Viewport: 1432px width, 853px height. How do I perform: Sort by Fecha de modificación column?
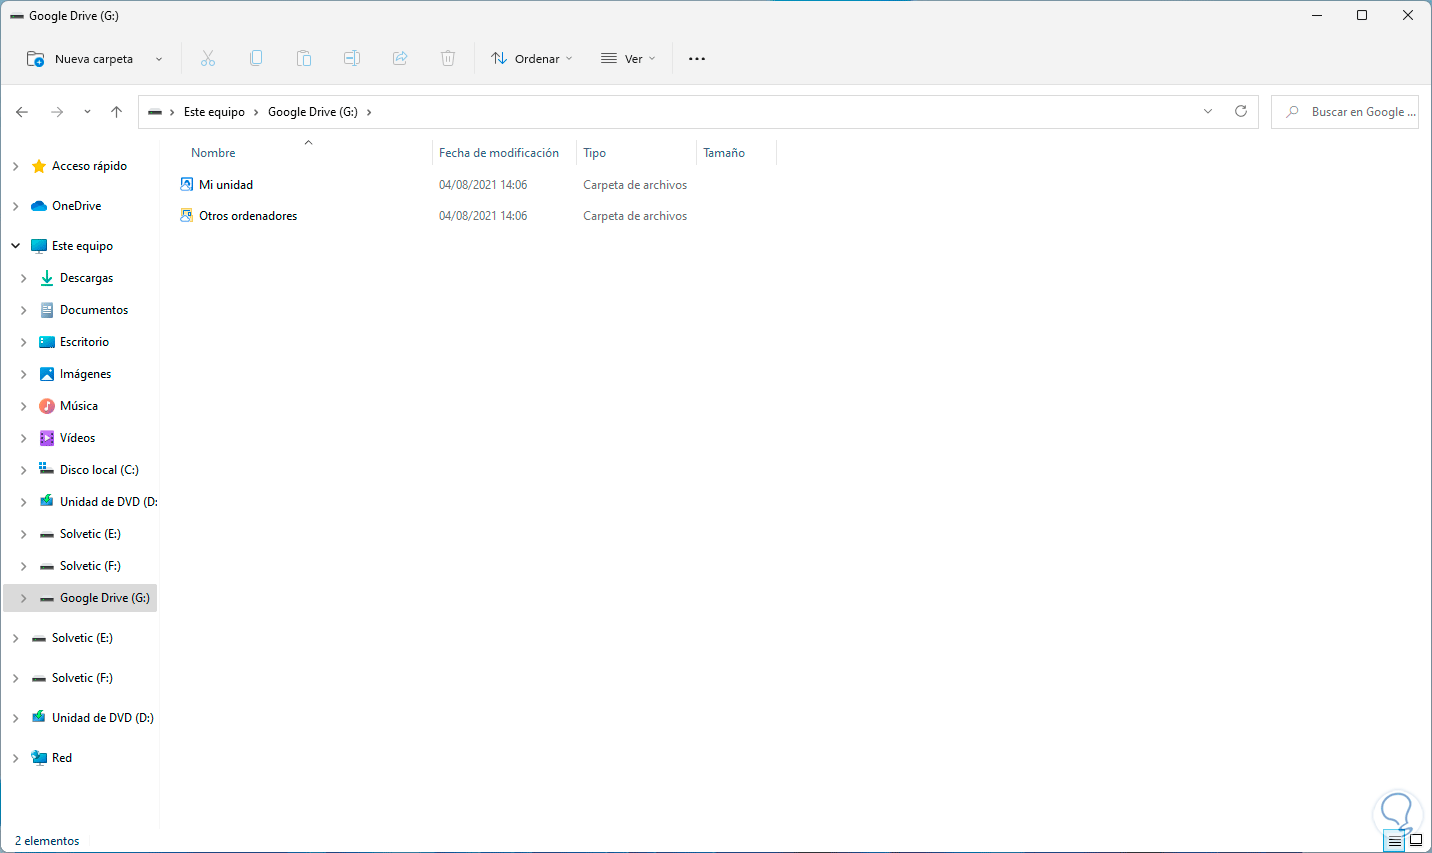(x=499, y=153)
